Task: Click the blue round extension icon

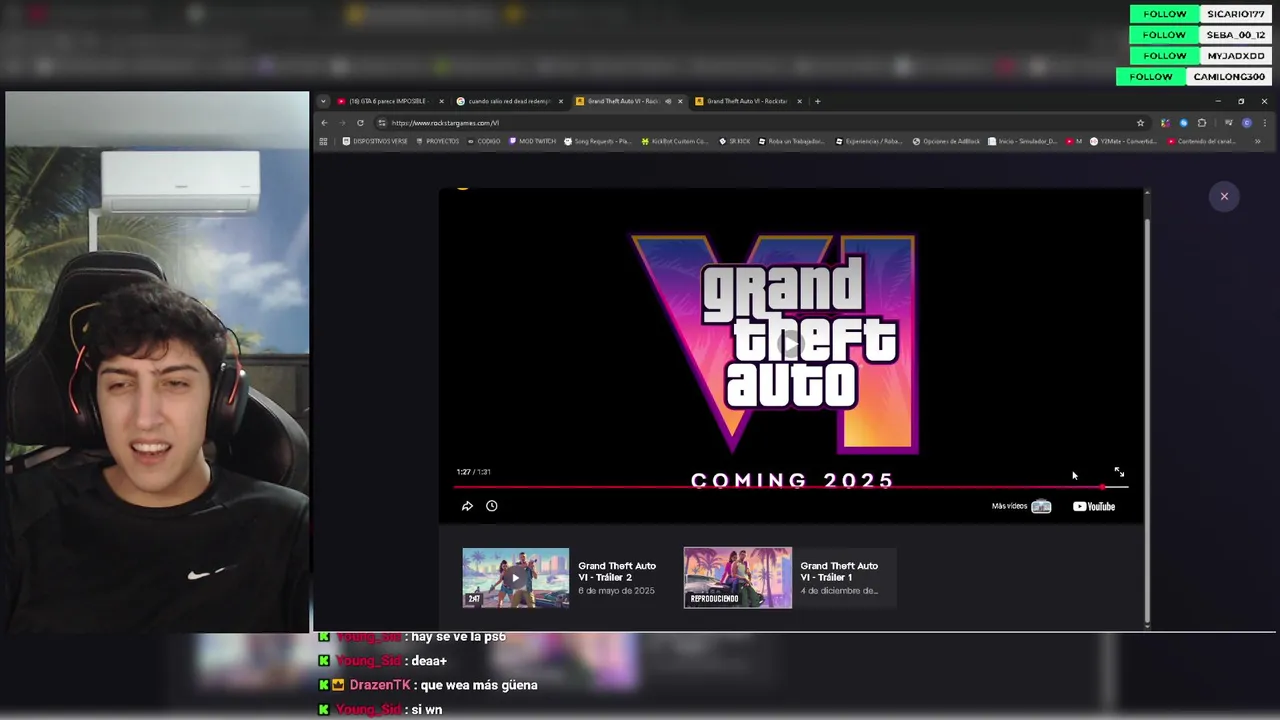Action: tap(1183, 123)
